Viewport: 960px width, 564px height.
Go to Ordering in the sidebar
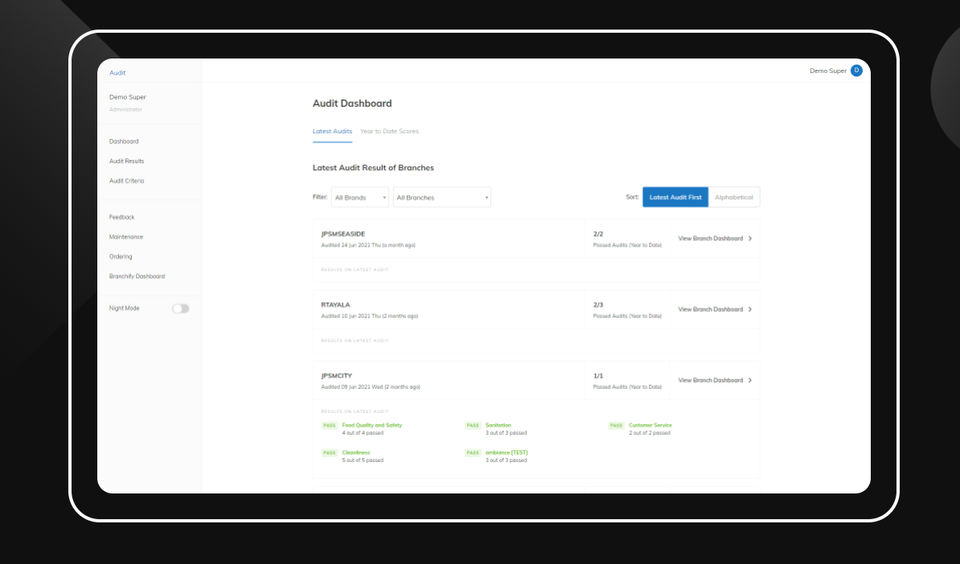click(121, 257)
